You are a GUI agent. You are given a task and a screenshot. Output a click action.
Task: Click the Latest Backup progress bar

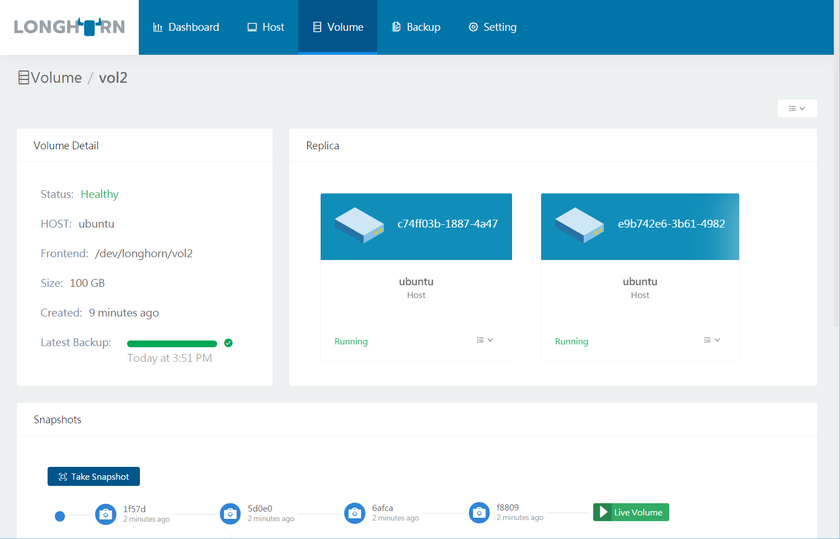coord(172,343)
